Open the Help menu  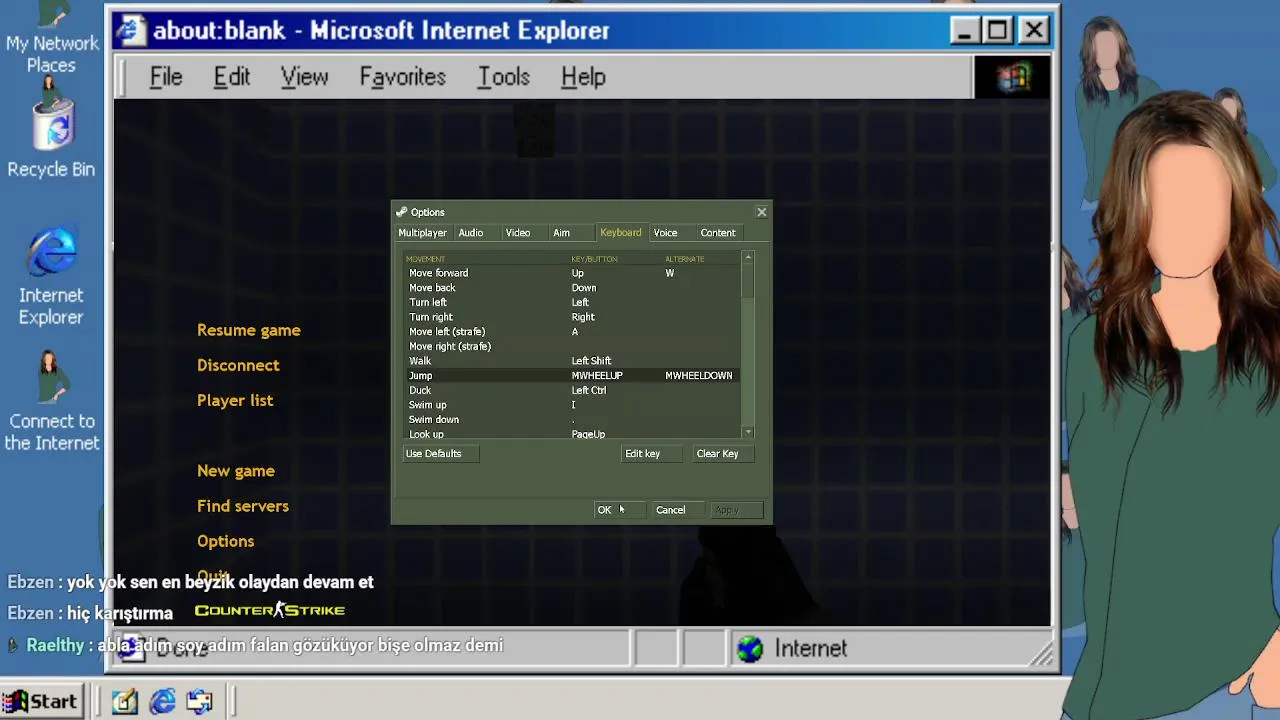click(583, 77)
